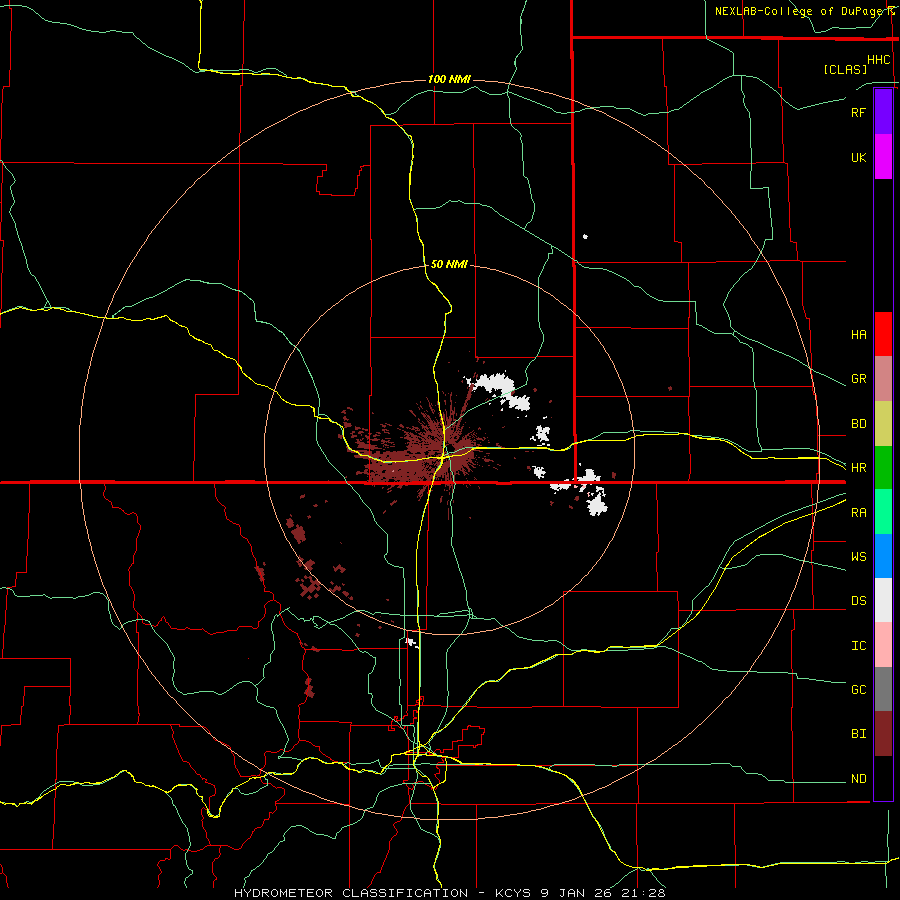Click the 'BD' legend label
The width and height of the screenshot is (900, 900).
pyautogui.click(x=858, y=424)
